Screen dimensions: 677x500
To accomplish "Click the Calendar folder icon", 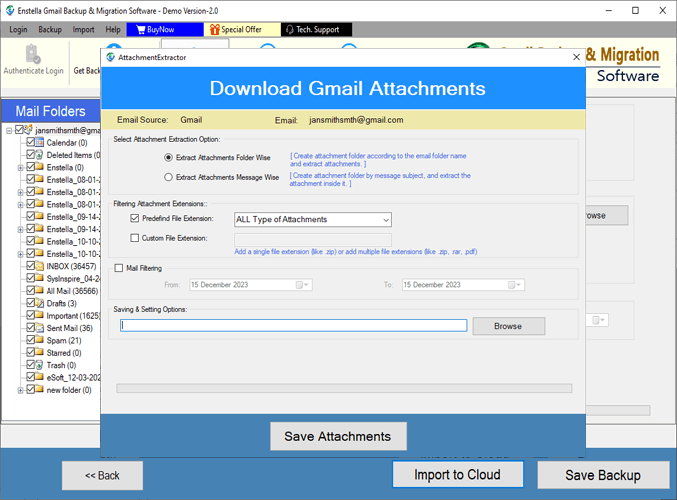I will click(40, 143).
